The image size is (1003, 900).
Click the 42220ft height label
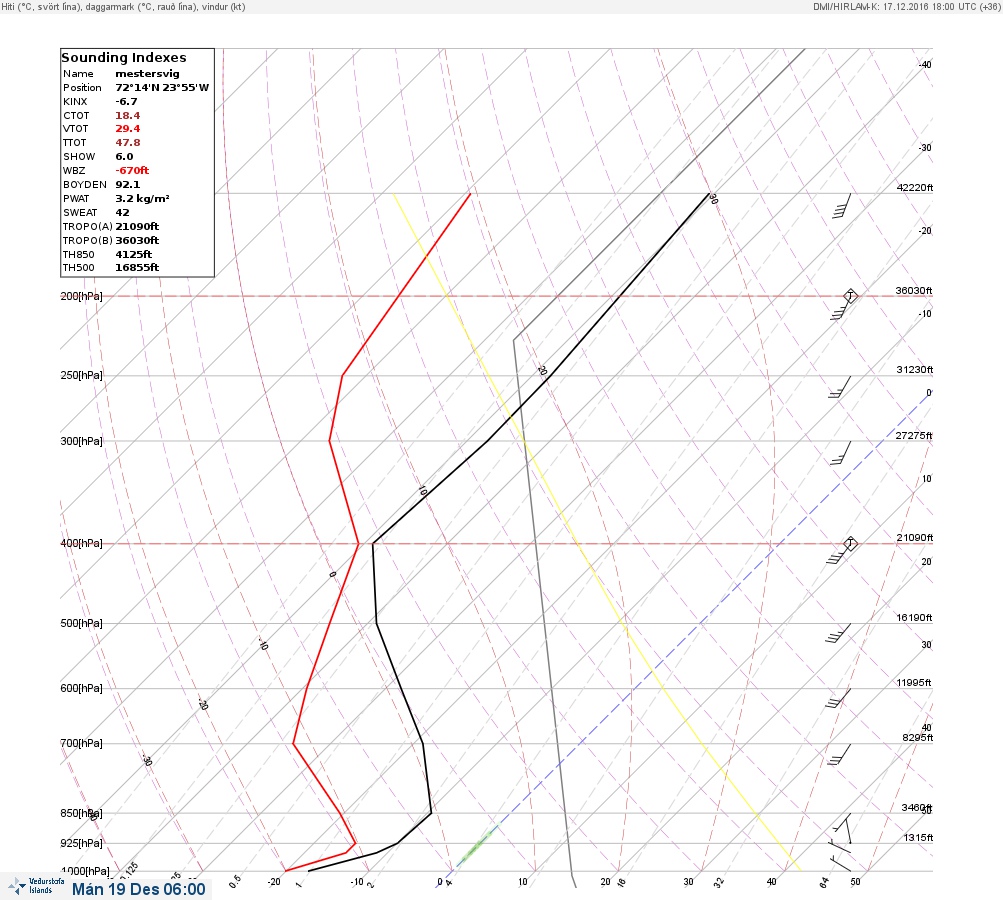pyautogui.click(x=915, y=187)
